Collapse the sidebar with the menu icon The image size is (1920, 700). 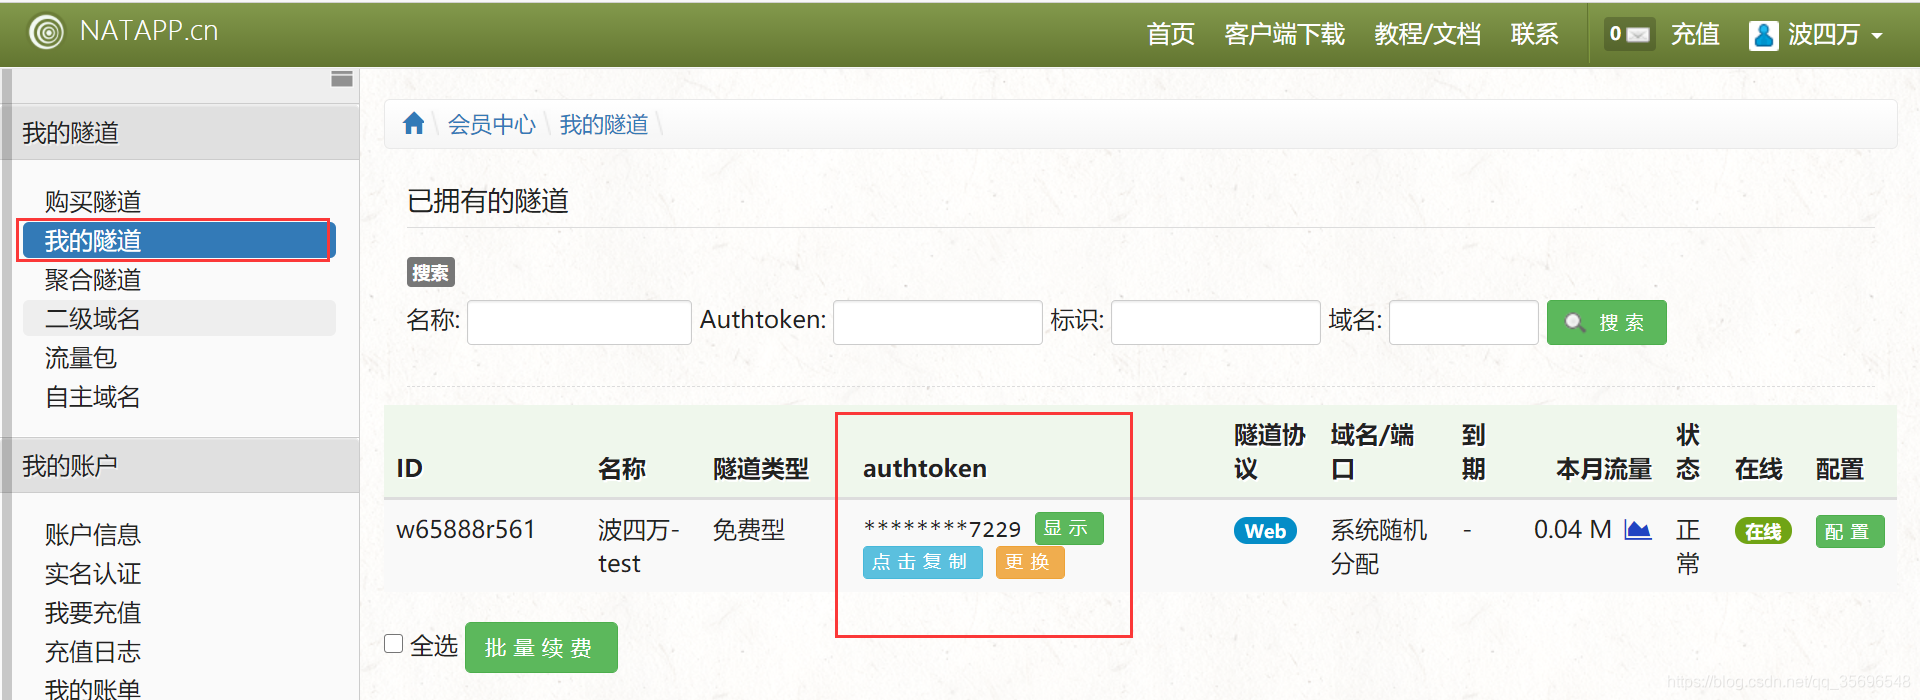[342, 79]
